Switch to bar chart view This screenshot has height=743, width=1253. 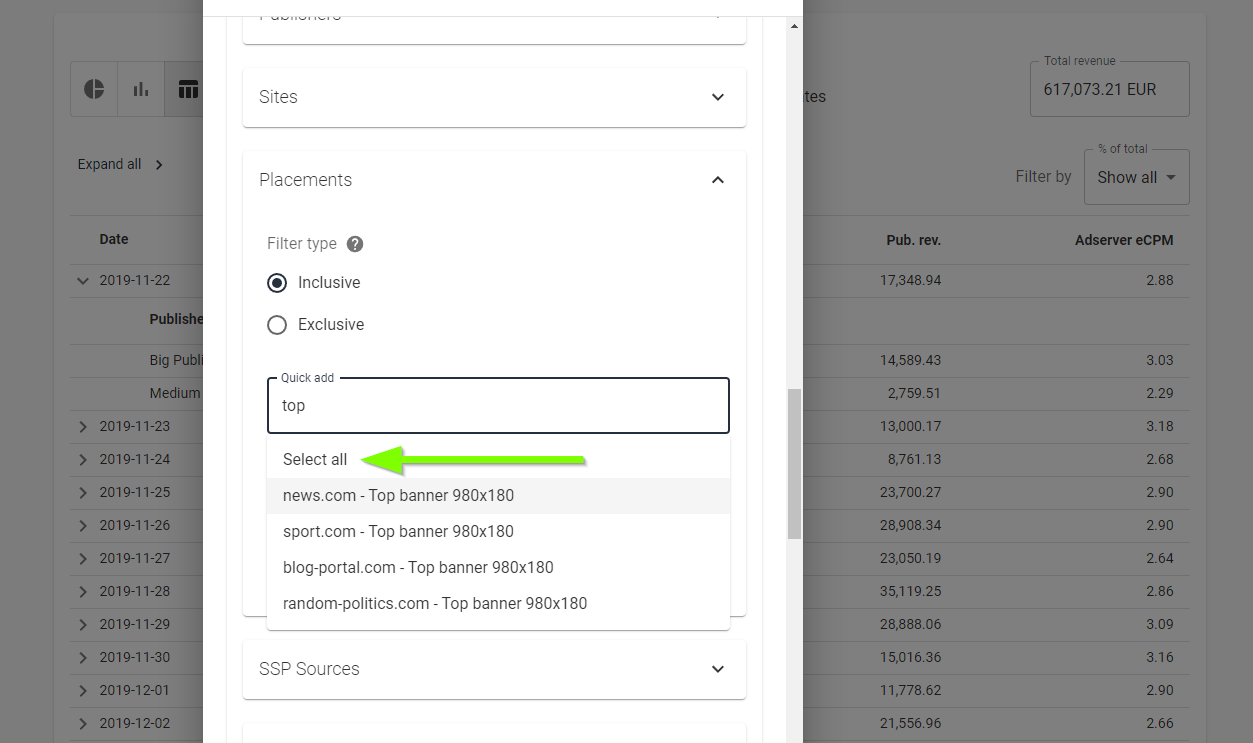[141, 89]
